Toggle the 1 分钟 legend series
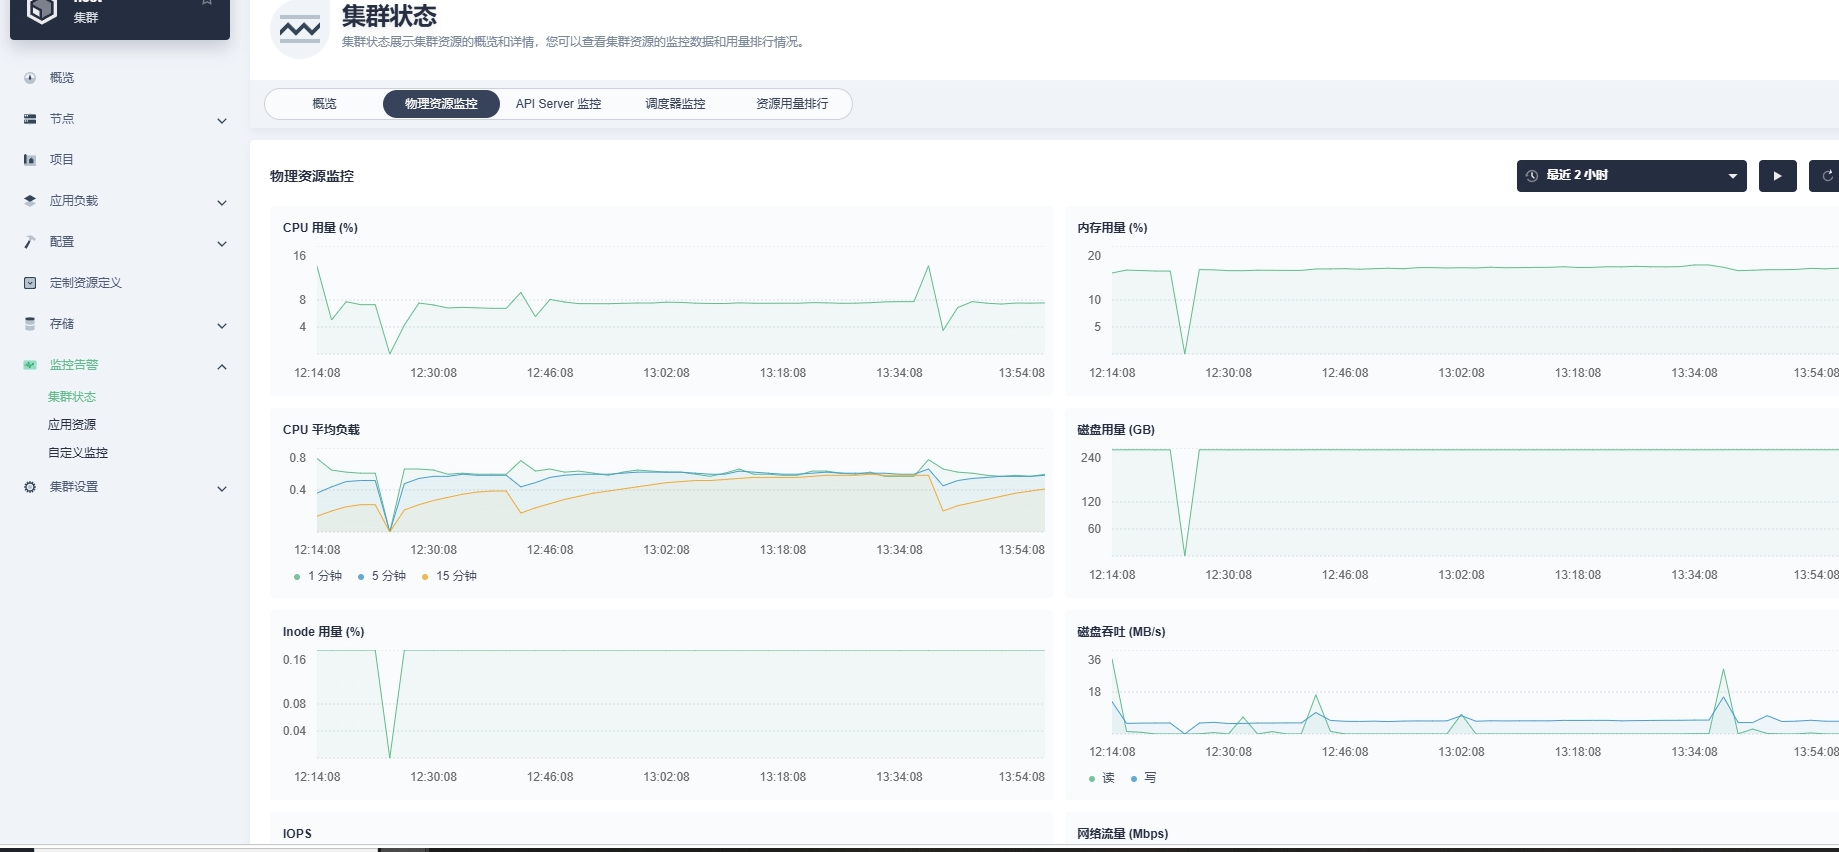 318,576
